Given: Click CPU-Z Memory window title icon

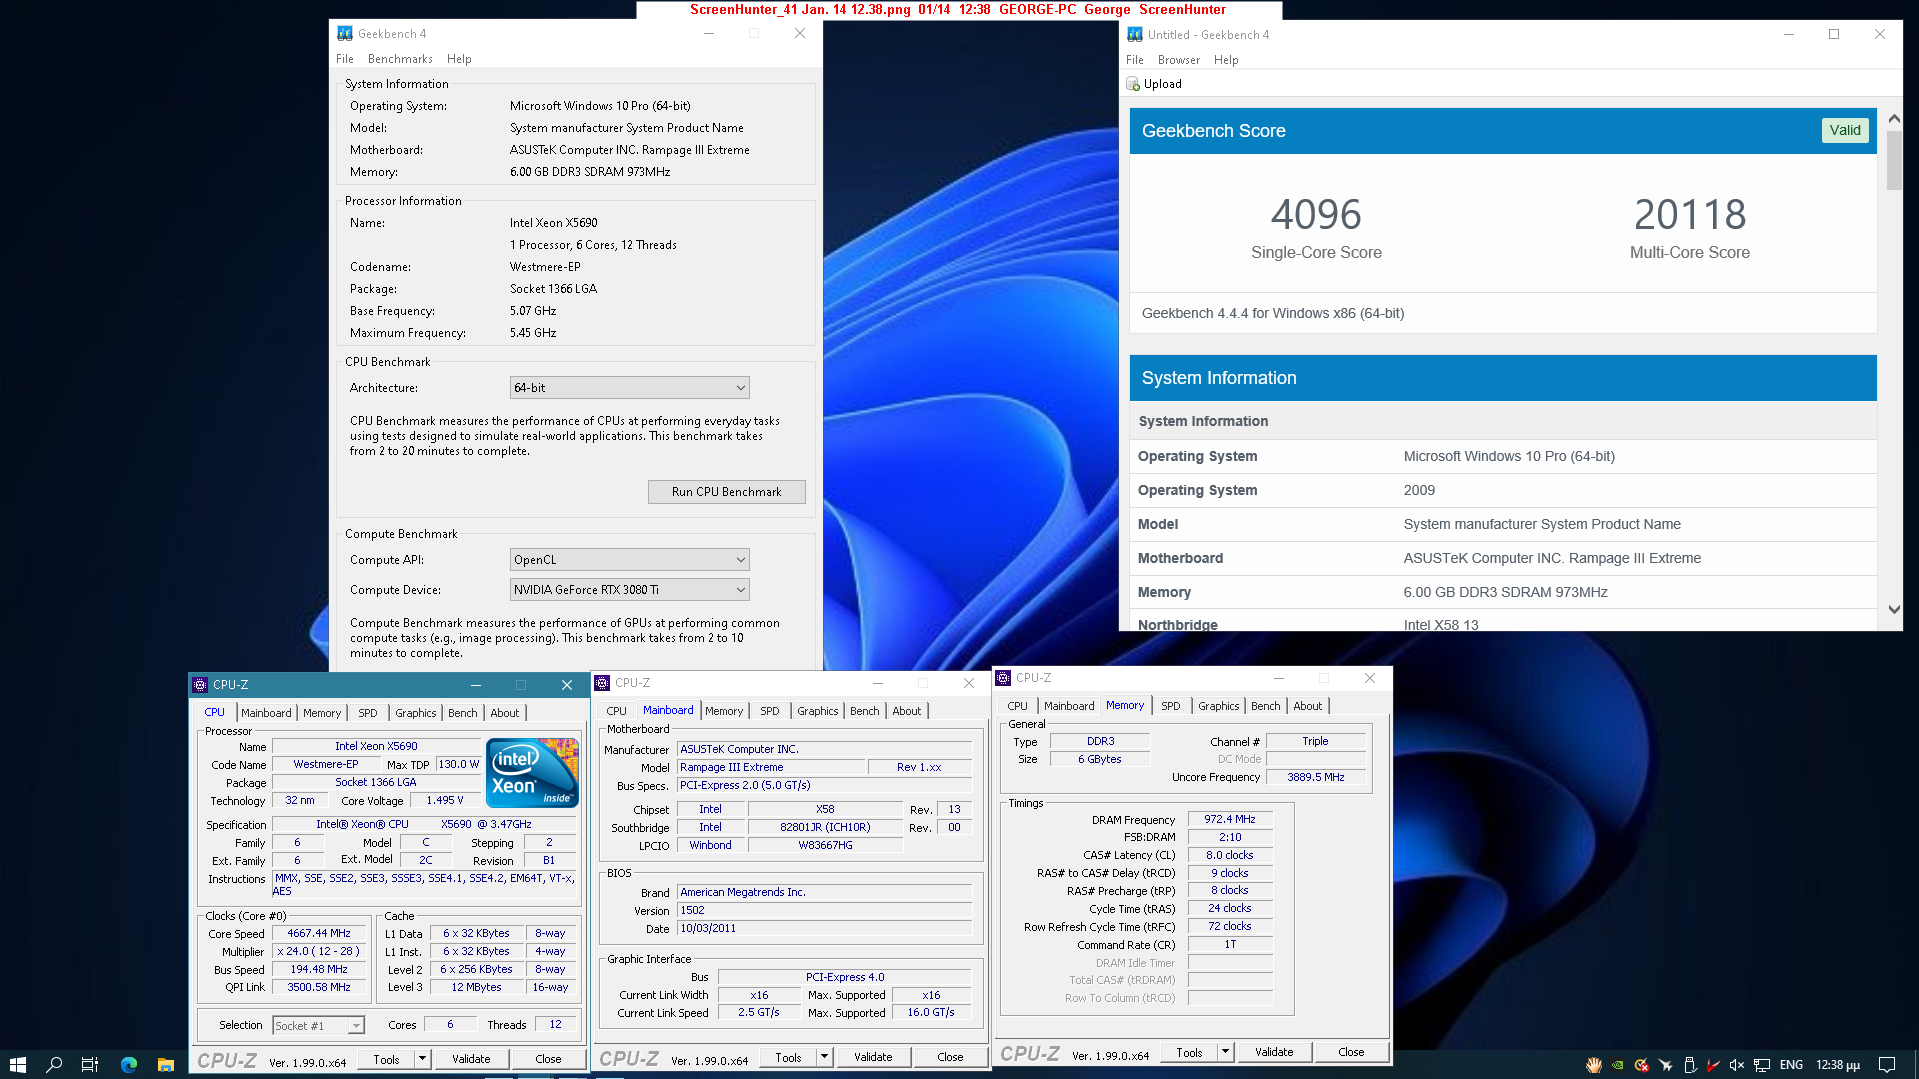Looking at the screenshot, I should (1003, 678).
